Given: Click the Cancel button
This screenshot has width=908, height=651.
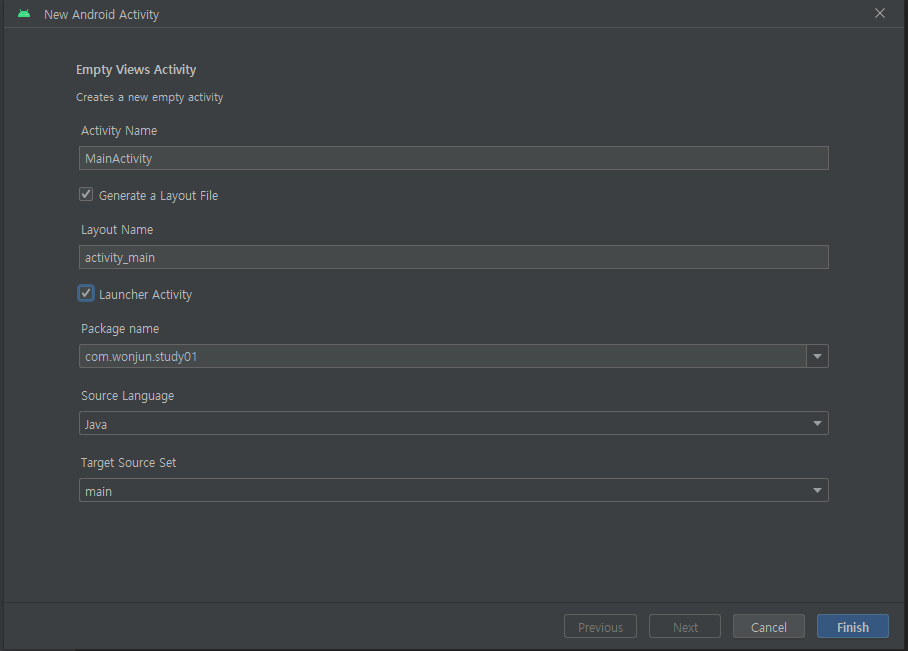Looking at the screenshot, I should pyautogui.click(x=768, y=627).
